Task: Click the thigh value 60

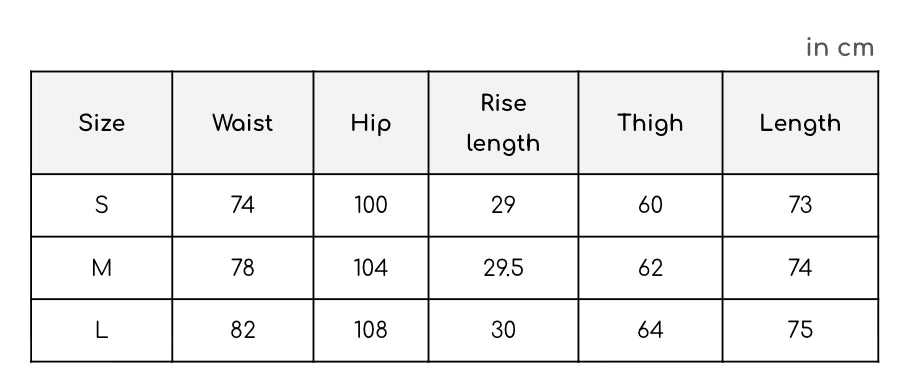Action: coord(650,205)
